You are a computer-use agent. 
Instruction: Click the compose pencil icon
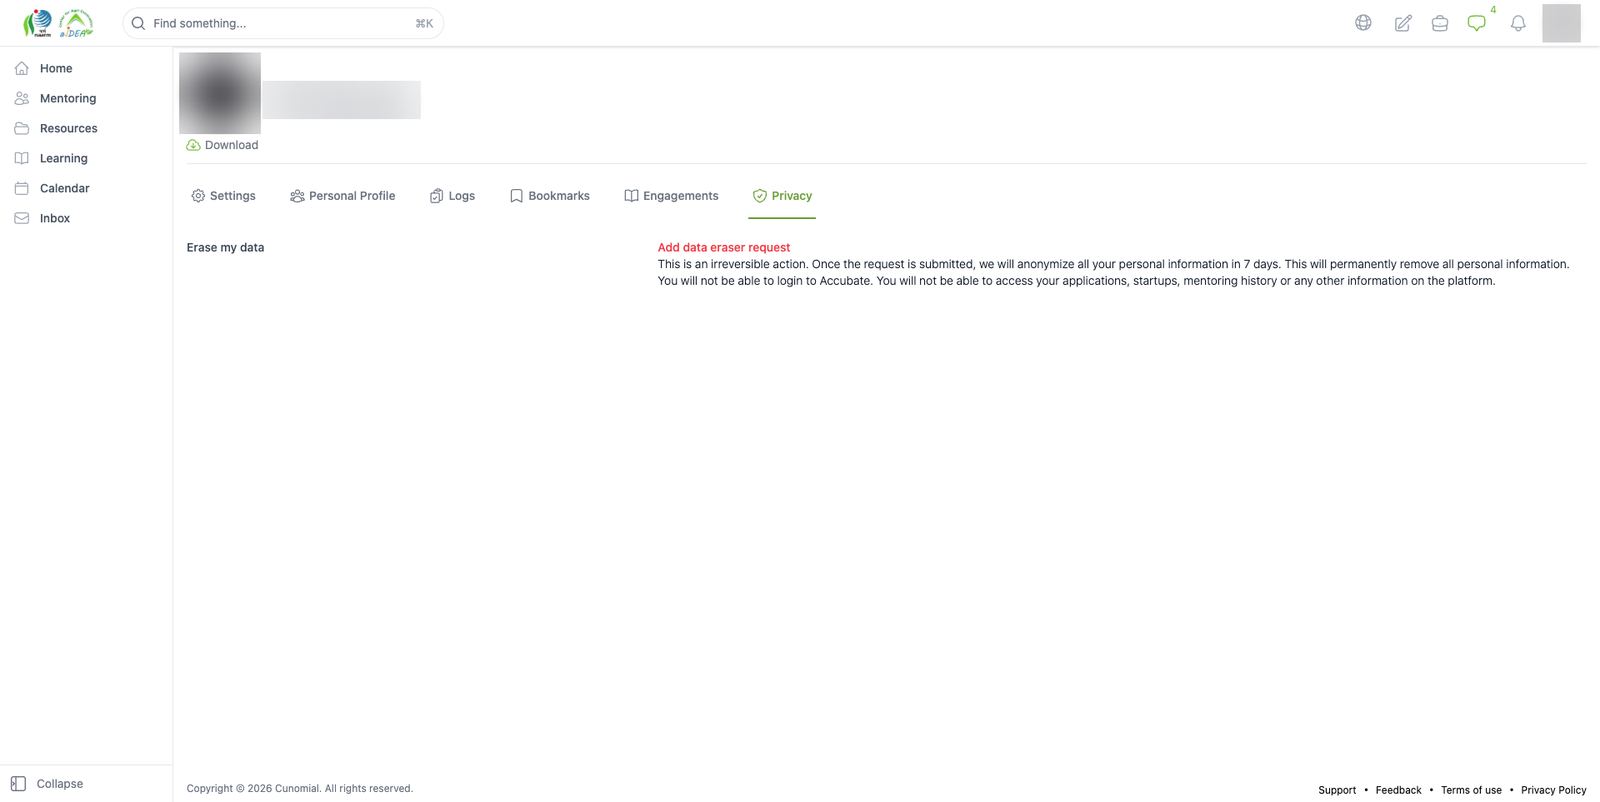tap(1403, 23)
